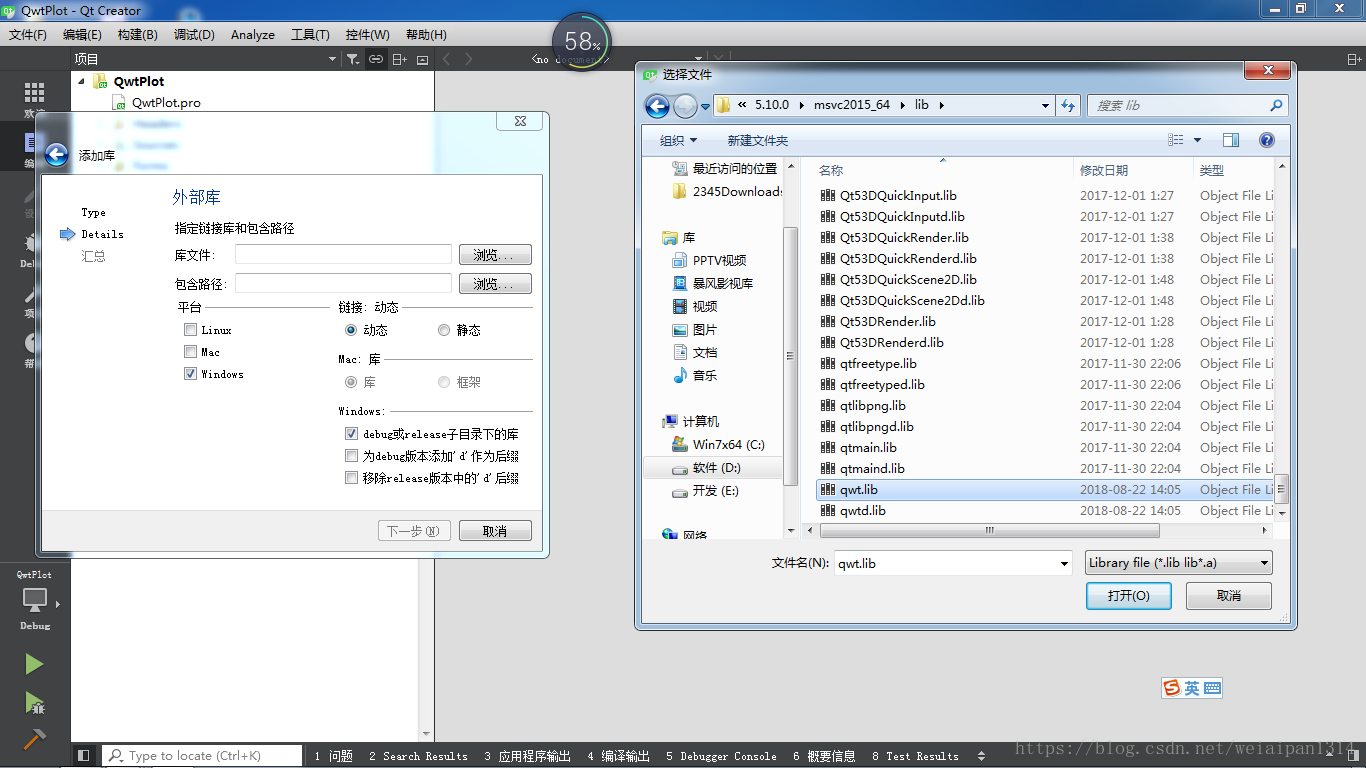This screenshot has height=768, width=1366.
Task: Build the project using the hammer icon
Action: 33,741
